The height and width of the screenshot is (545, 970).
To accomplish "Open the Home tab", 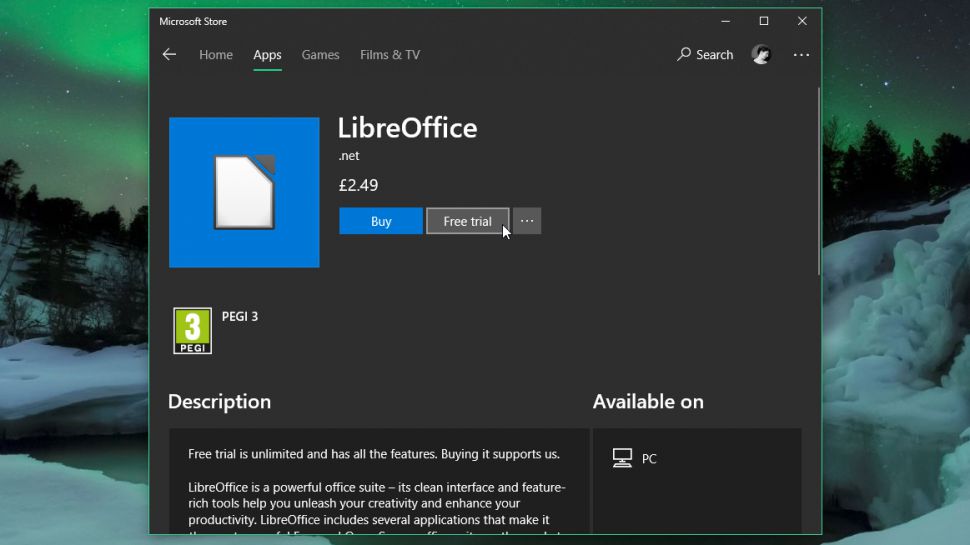I will point(216,54).
